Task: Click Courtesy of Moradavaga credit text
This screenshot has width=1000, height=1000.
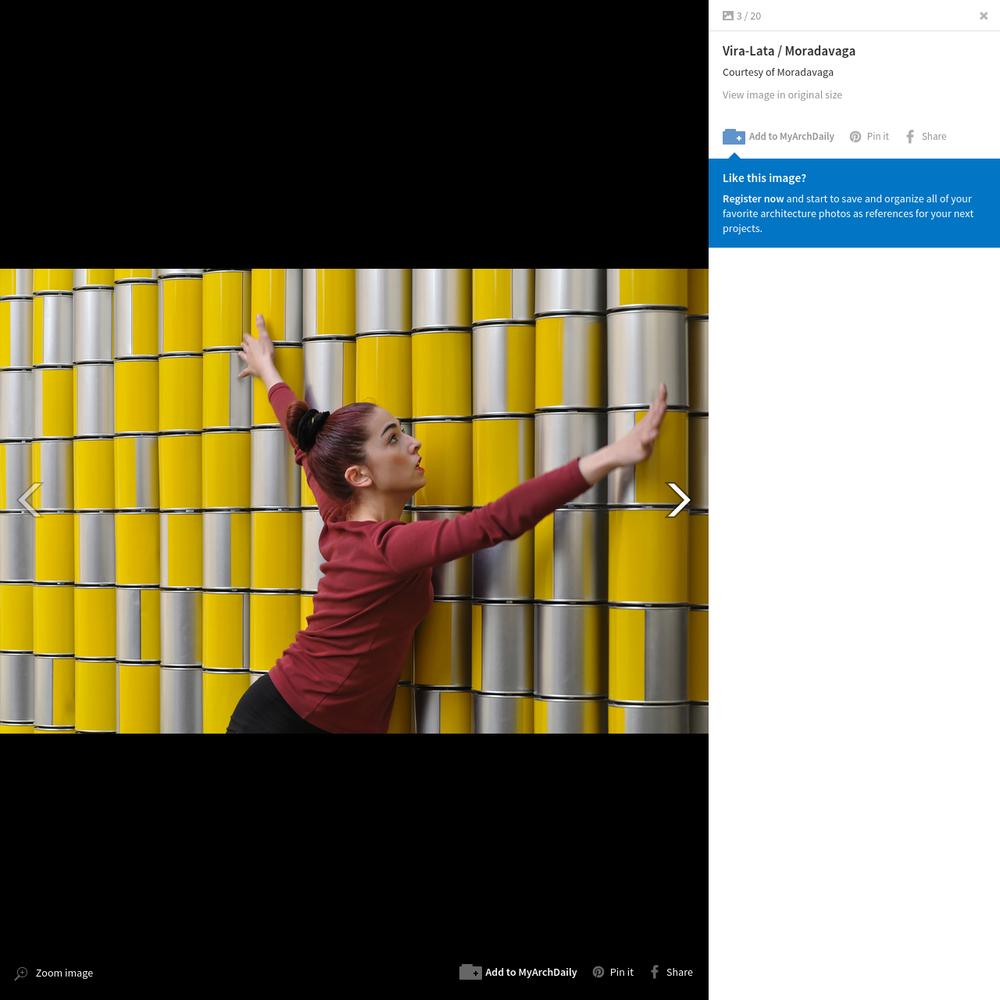Action: (778, 73)
